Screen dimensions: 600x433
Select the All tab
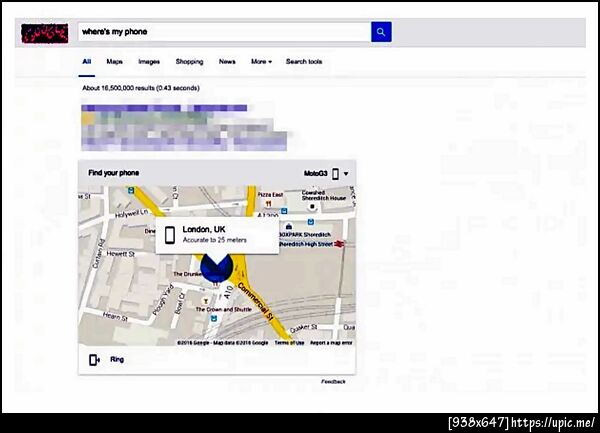[87, 62]
